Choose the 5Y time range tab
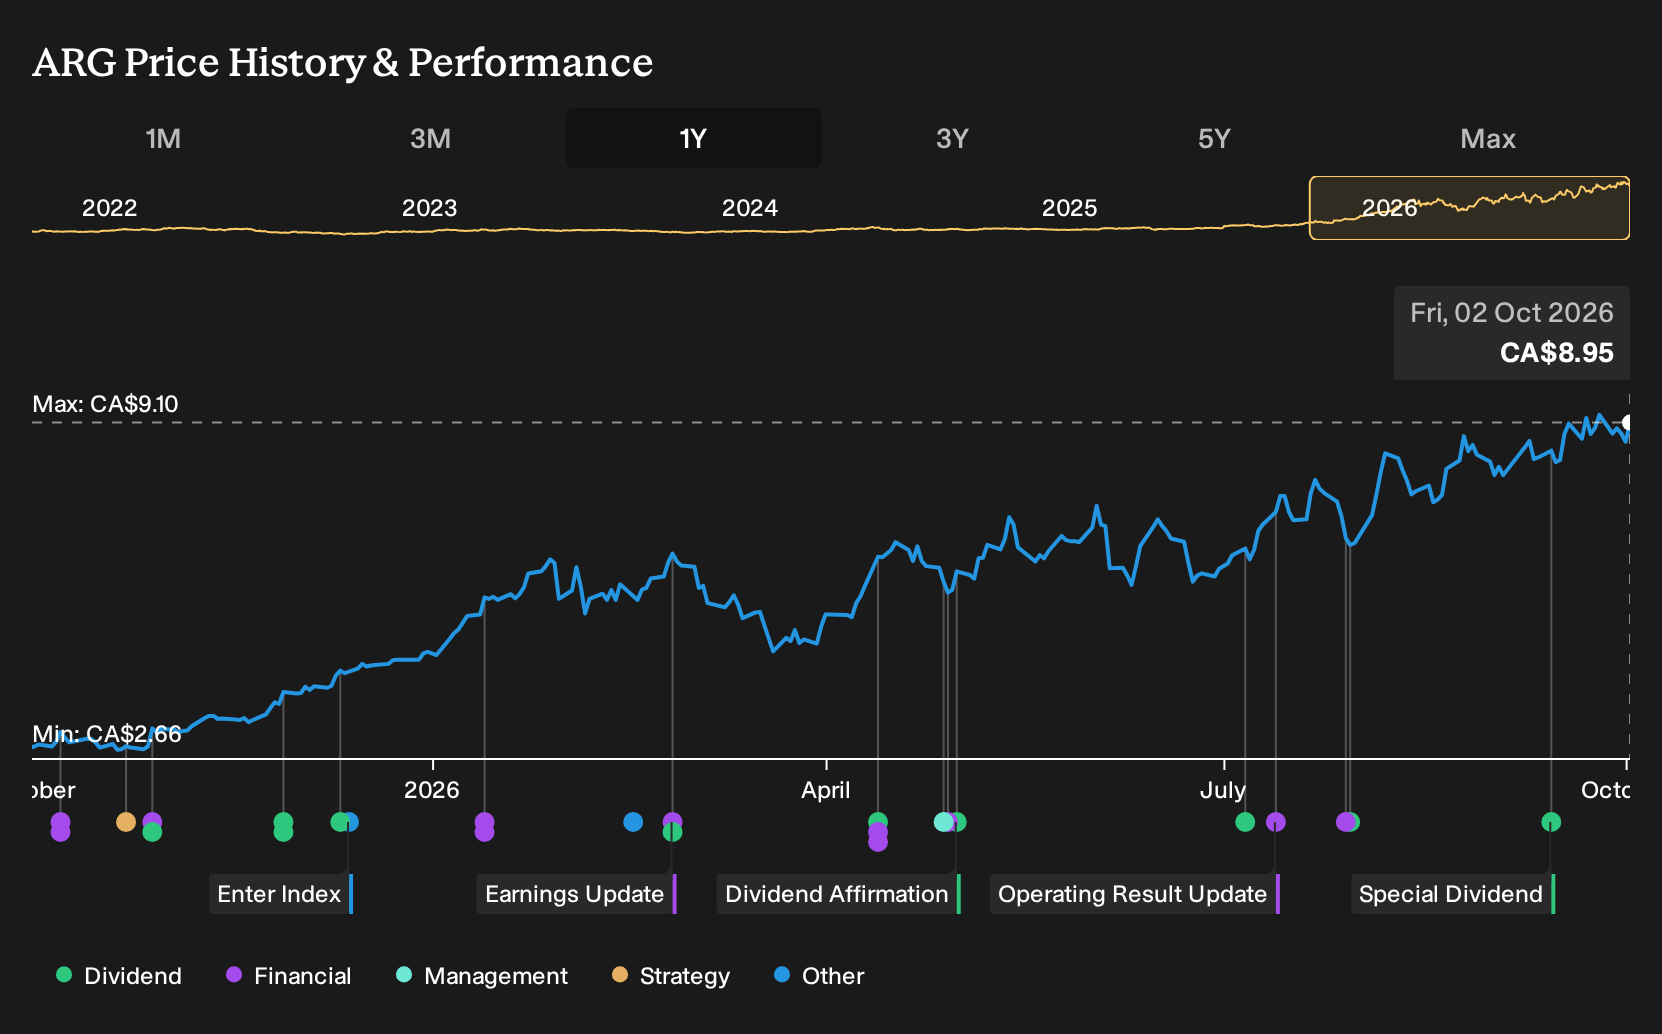Screen dimensions: 1662x1034 point(1214,138)
